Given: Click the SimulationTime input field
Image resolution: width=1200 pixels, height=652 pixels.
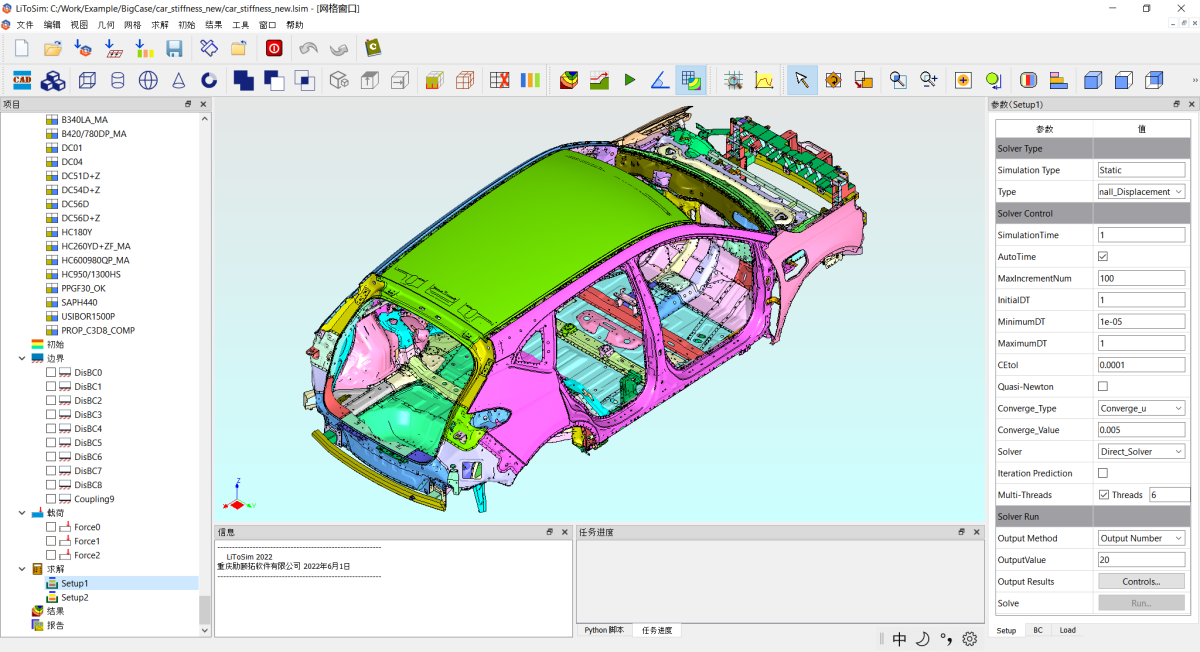Looking at the screenshot, I should (1141, 235).
